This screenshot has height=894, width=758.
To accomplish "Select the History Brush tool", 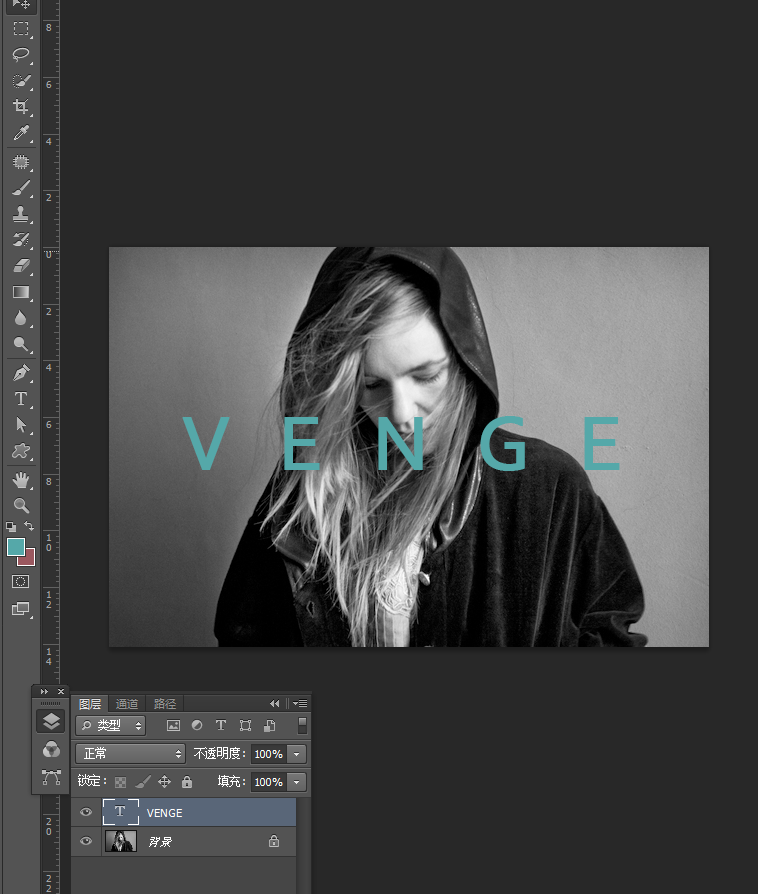I will tap(21, 240).
